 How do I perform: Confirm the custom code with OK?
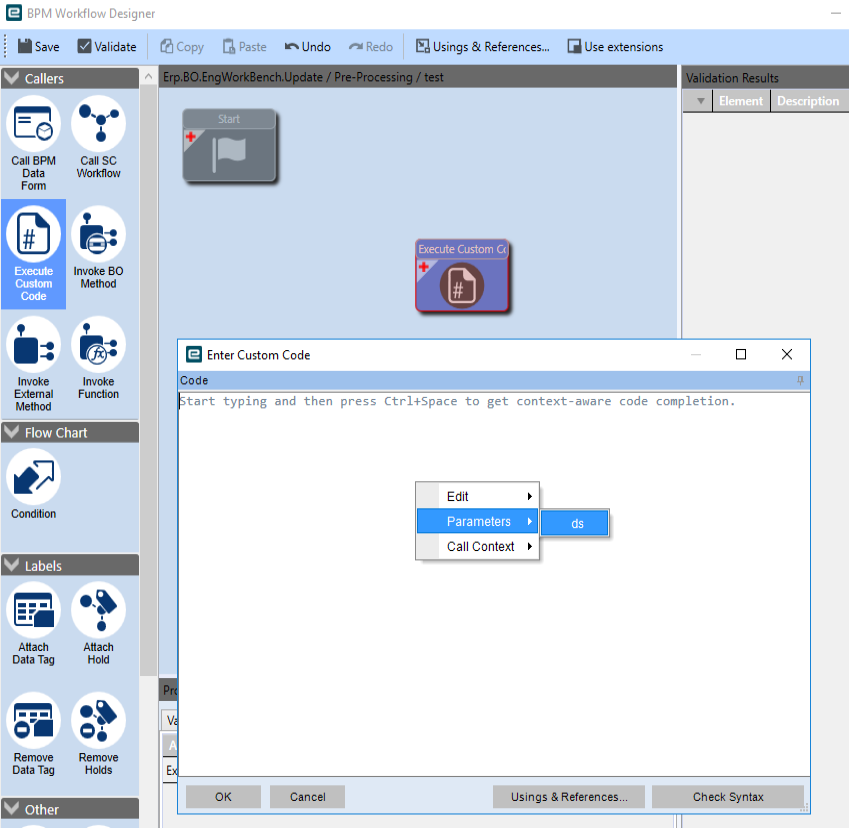pos(223,797)
